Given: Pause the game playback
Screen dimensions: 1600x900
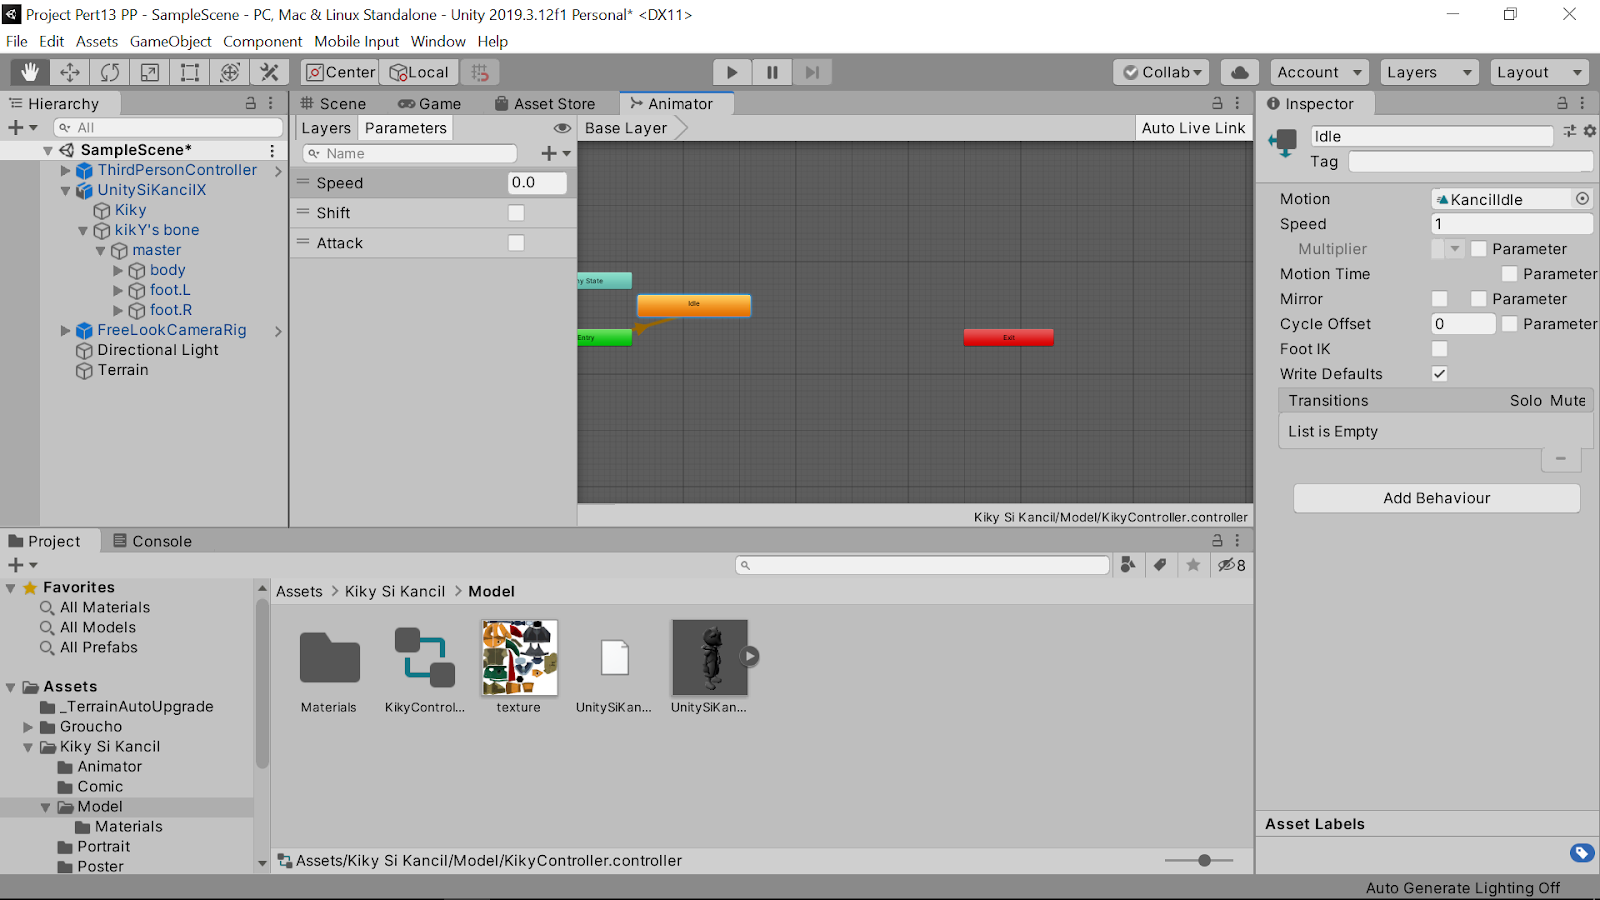Looking at the screenshot, I should coord(772,72).
